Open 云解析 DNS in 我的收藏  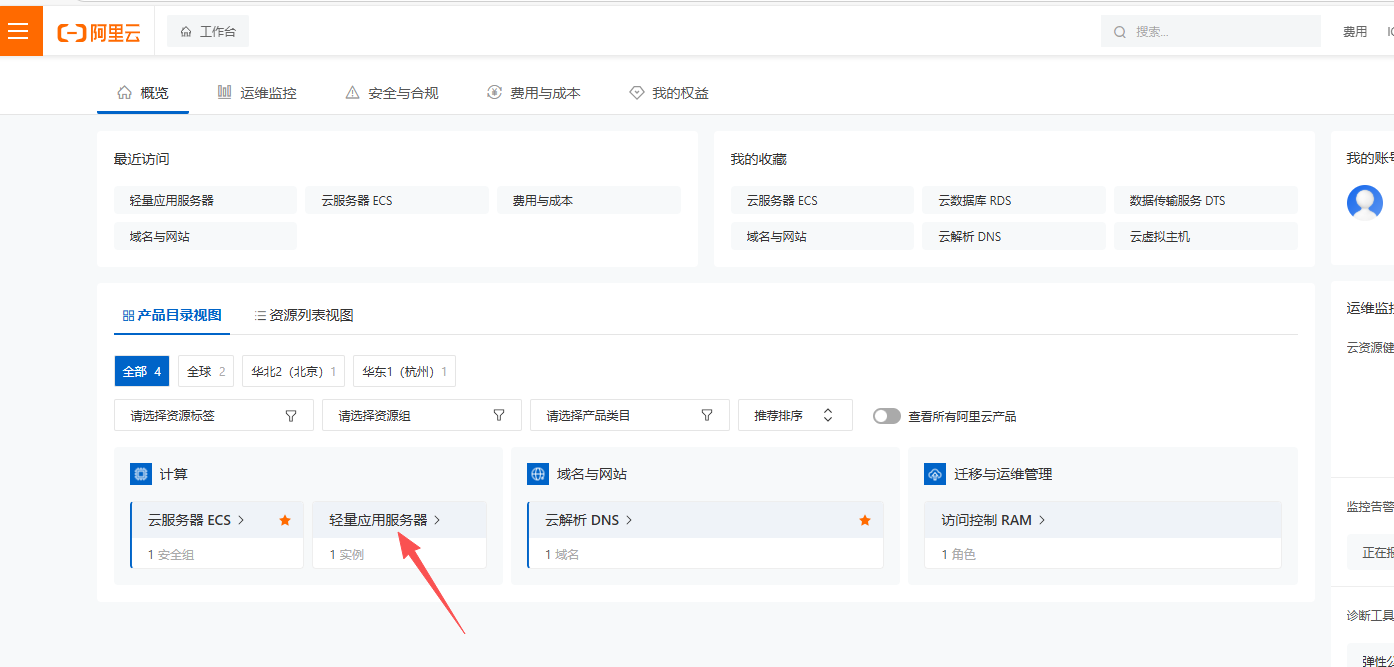click(x=1014, y=237)
